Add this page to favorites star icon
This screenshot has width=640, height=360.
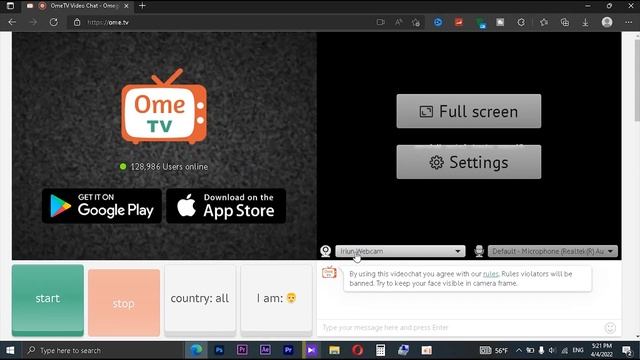point(416,22)
